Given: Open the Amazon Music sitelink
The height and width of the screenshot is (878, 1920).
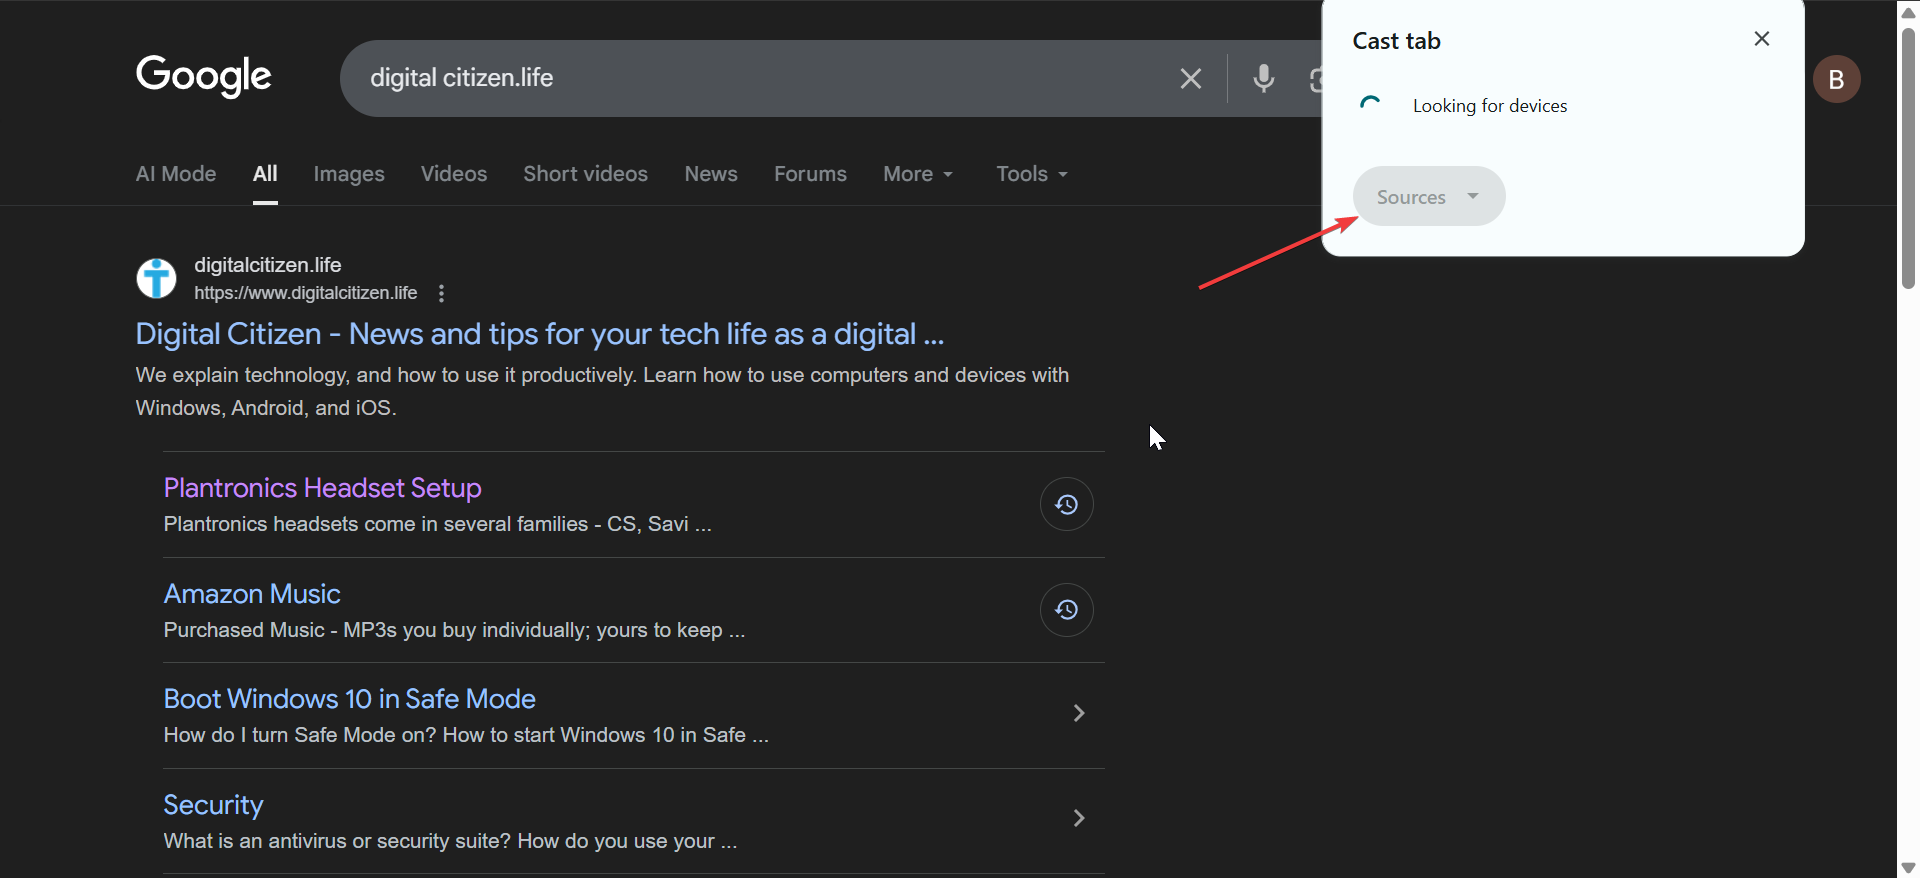Looking at the screenshot, I should 252,594.
